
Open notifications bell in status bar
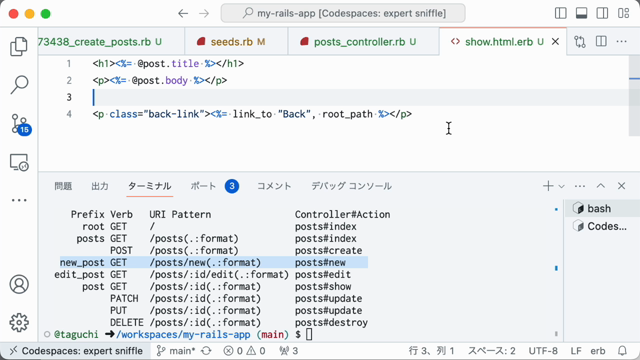(622, 351)
